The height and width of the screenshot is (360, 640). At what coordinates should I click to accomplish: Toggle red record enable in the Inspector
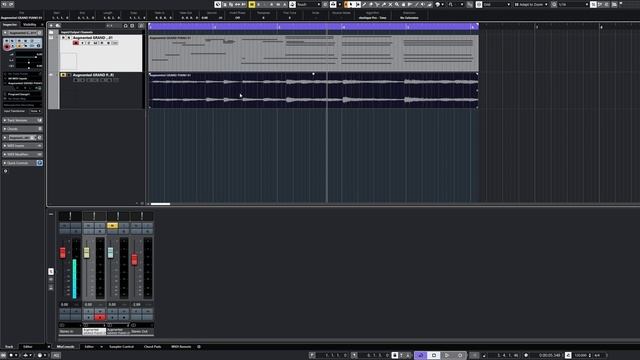tap(7, 47)
